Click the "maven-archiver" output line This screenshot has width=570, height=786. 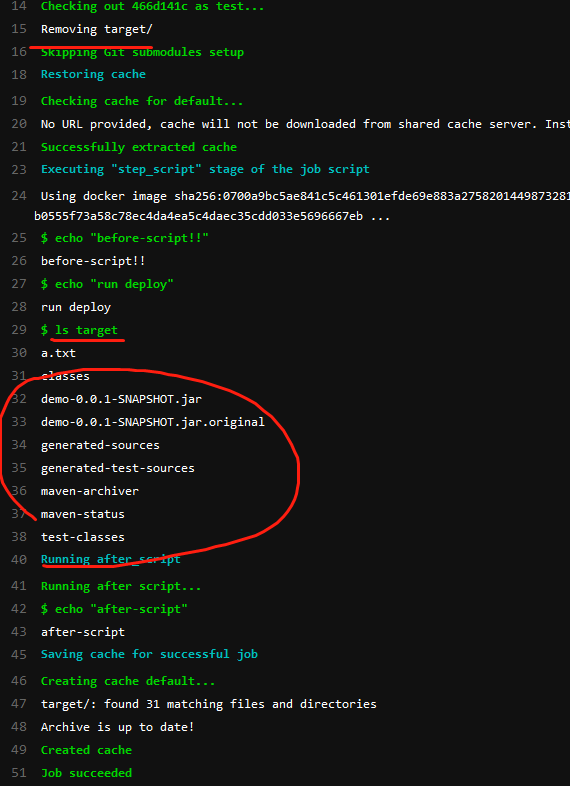(x=90, y=491)
